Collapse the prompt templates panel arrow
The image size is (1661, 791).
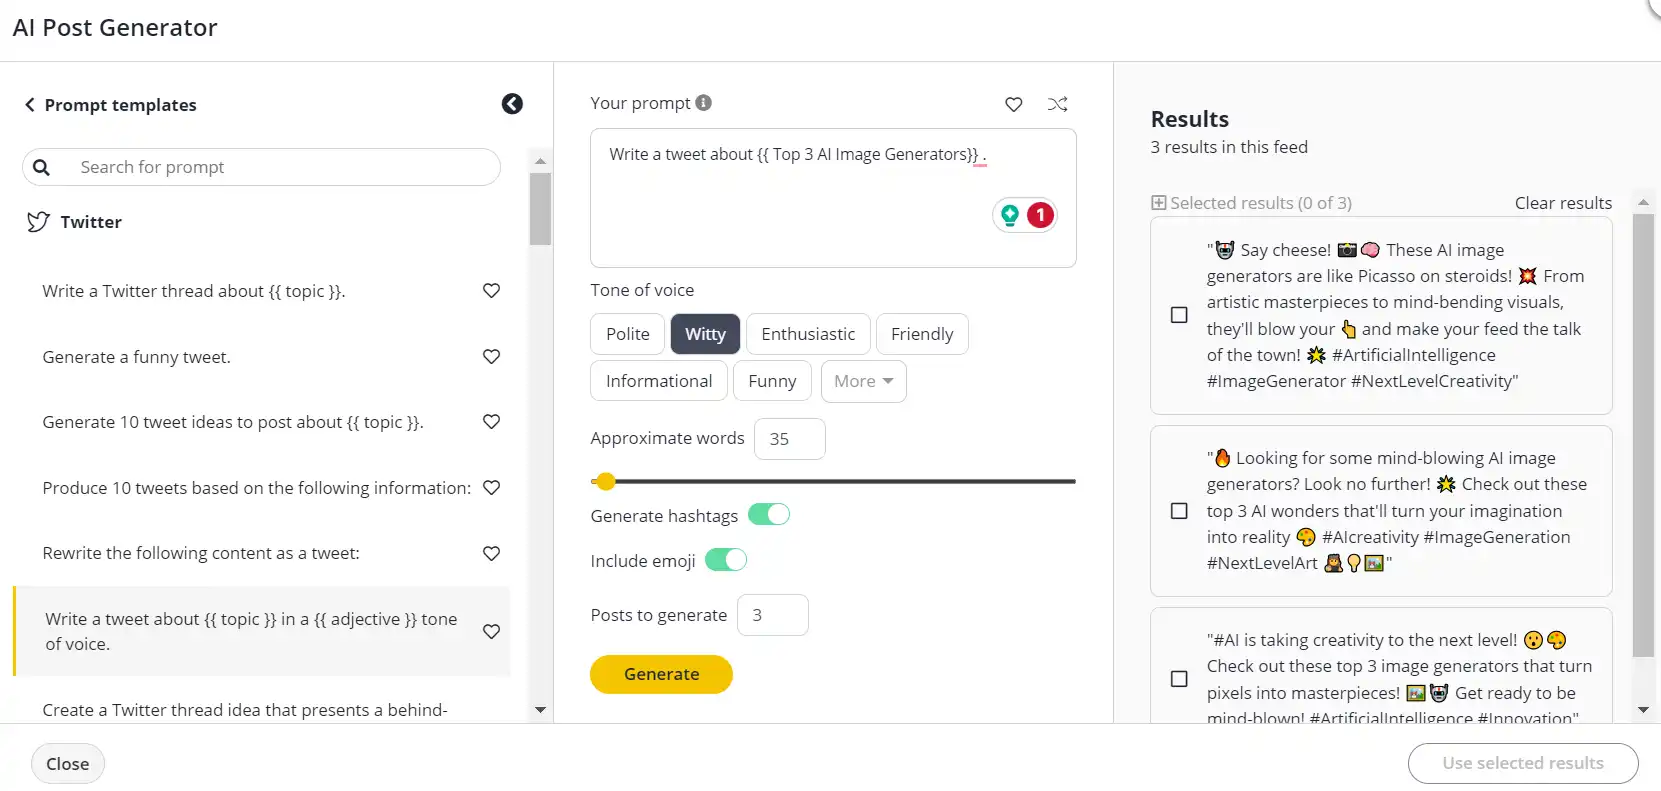coord(512,104)
